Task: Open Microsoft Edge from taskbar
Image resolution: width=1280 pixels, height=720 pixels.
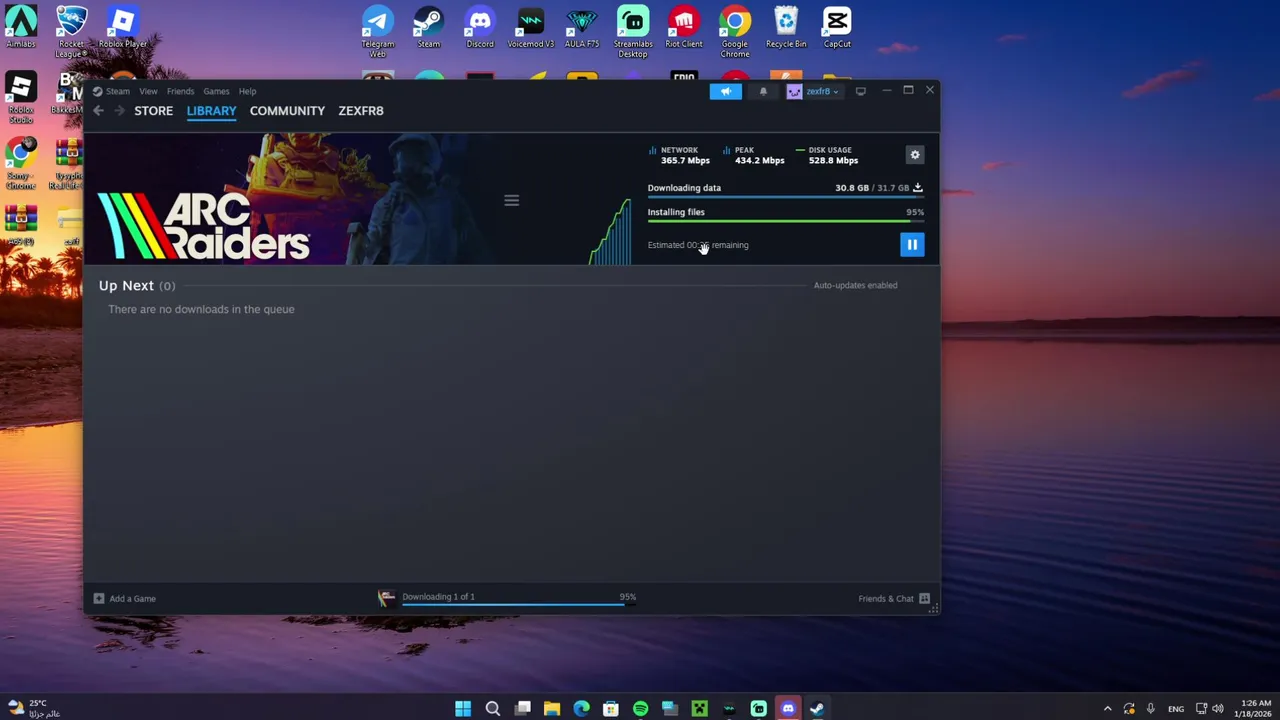Action: pyautogui.click(x=581, y=709)
